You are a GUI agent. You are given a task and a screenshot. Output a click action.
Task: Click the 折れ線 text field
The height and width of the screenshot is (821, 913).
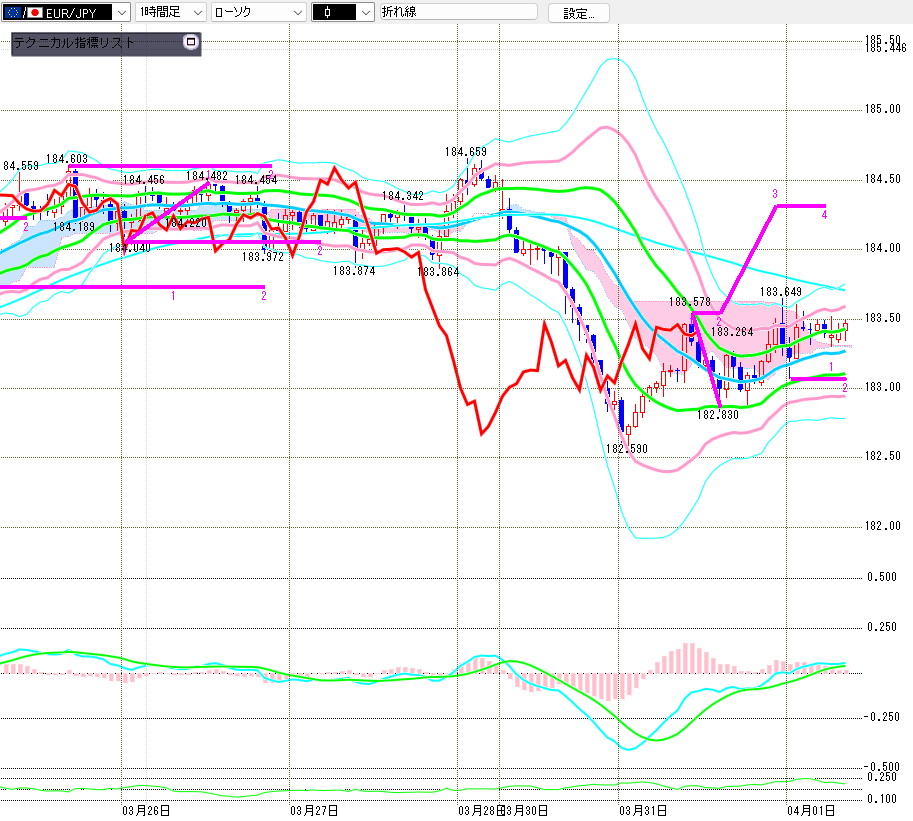[x=457, y=12]
